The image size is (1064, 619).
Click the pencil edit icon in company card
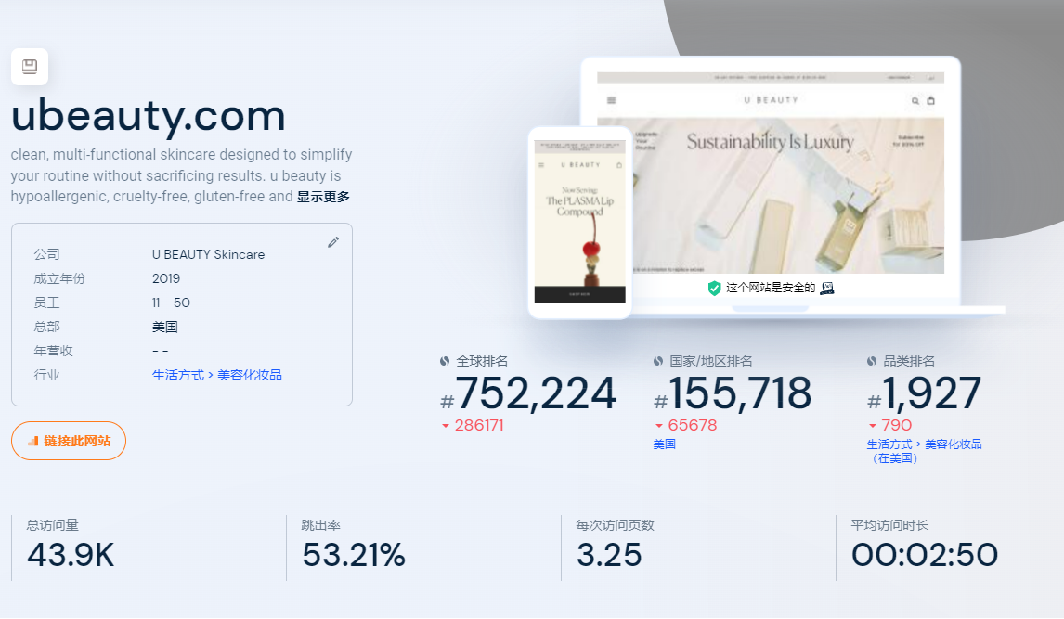tap(333, 242)
